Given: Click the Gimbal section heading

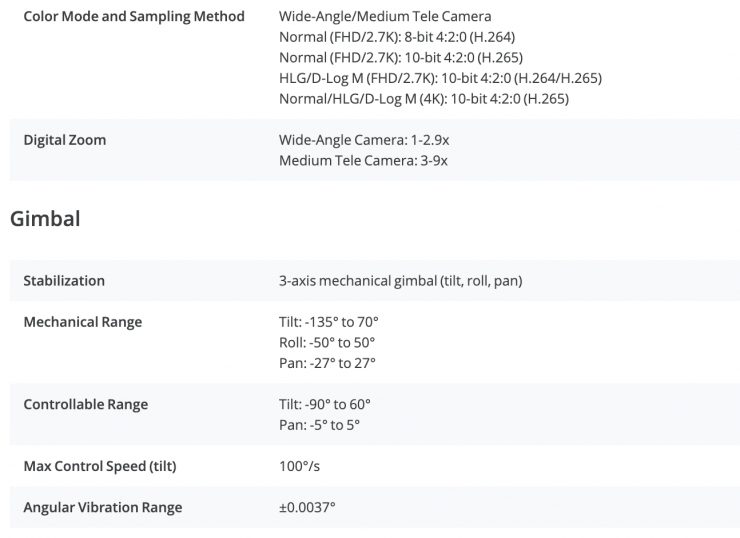Looking at the screenshot, I should click(45, 218).
